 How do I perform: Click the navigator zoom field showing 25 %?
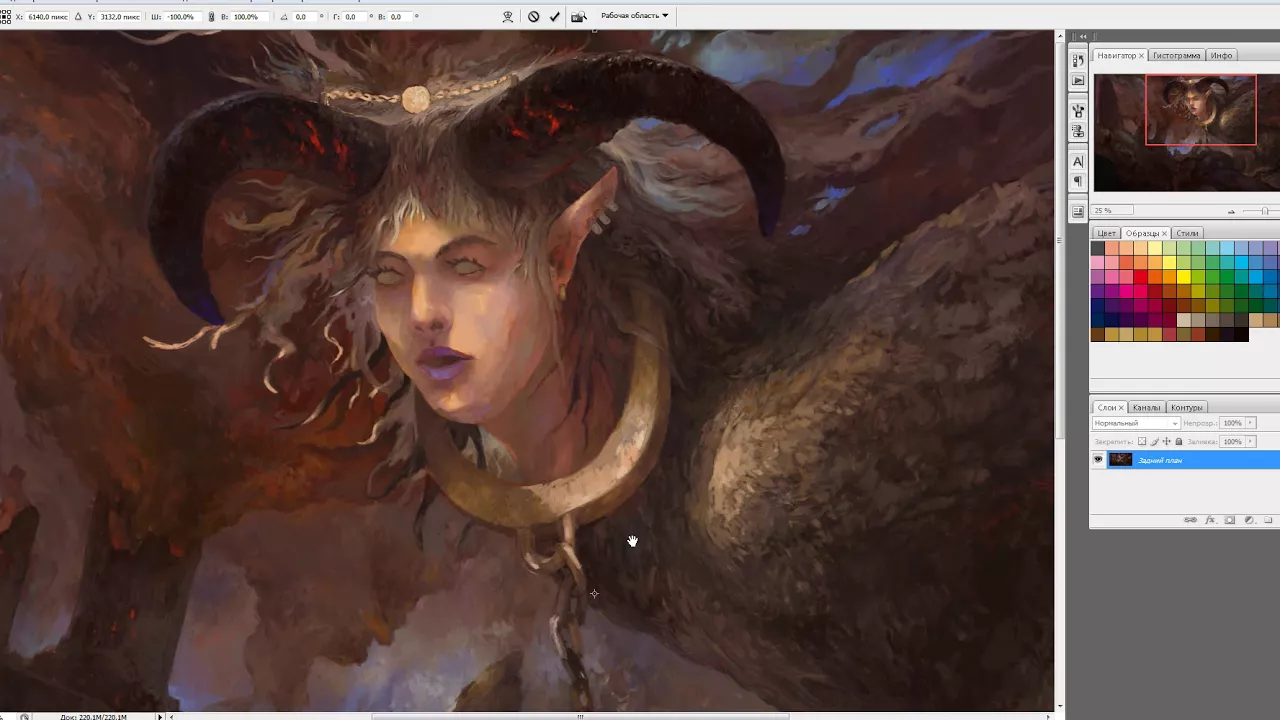point(1113,211)
